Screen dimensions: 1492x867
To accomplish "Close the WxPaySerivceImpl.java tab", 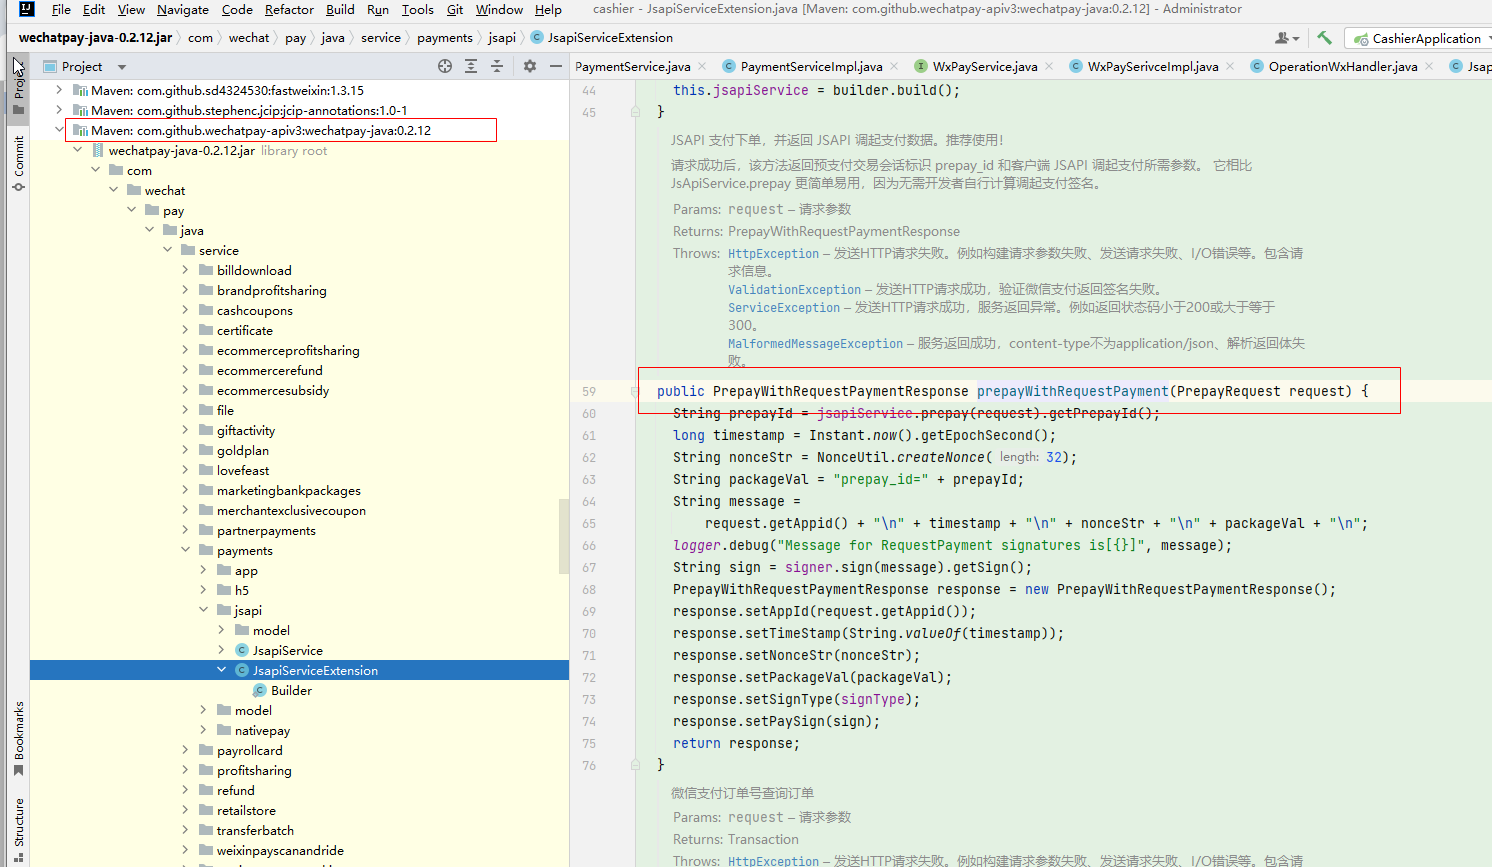I will click(1230, 66).
